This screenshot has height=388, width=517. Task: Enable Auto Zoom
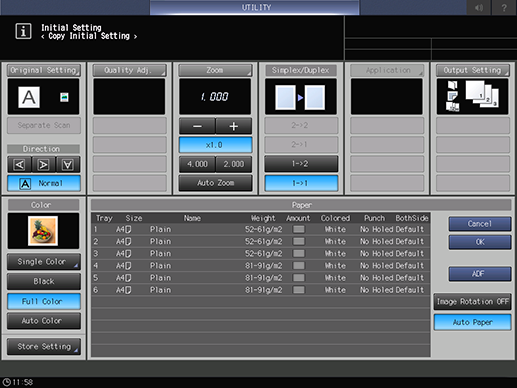point(215,183)
